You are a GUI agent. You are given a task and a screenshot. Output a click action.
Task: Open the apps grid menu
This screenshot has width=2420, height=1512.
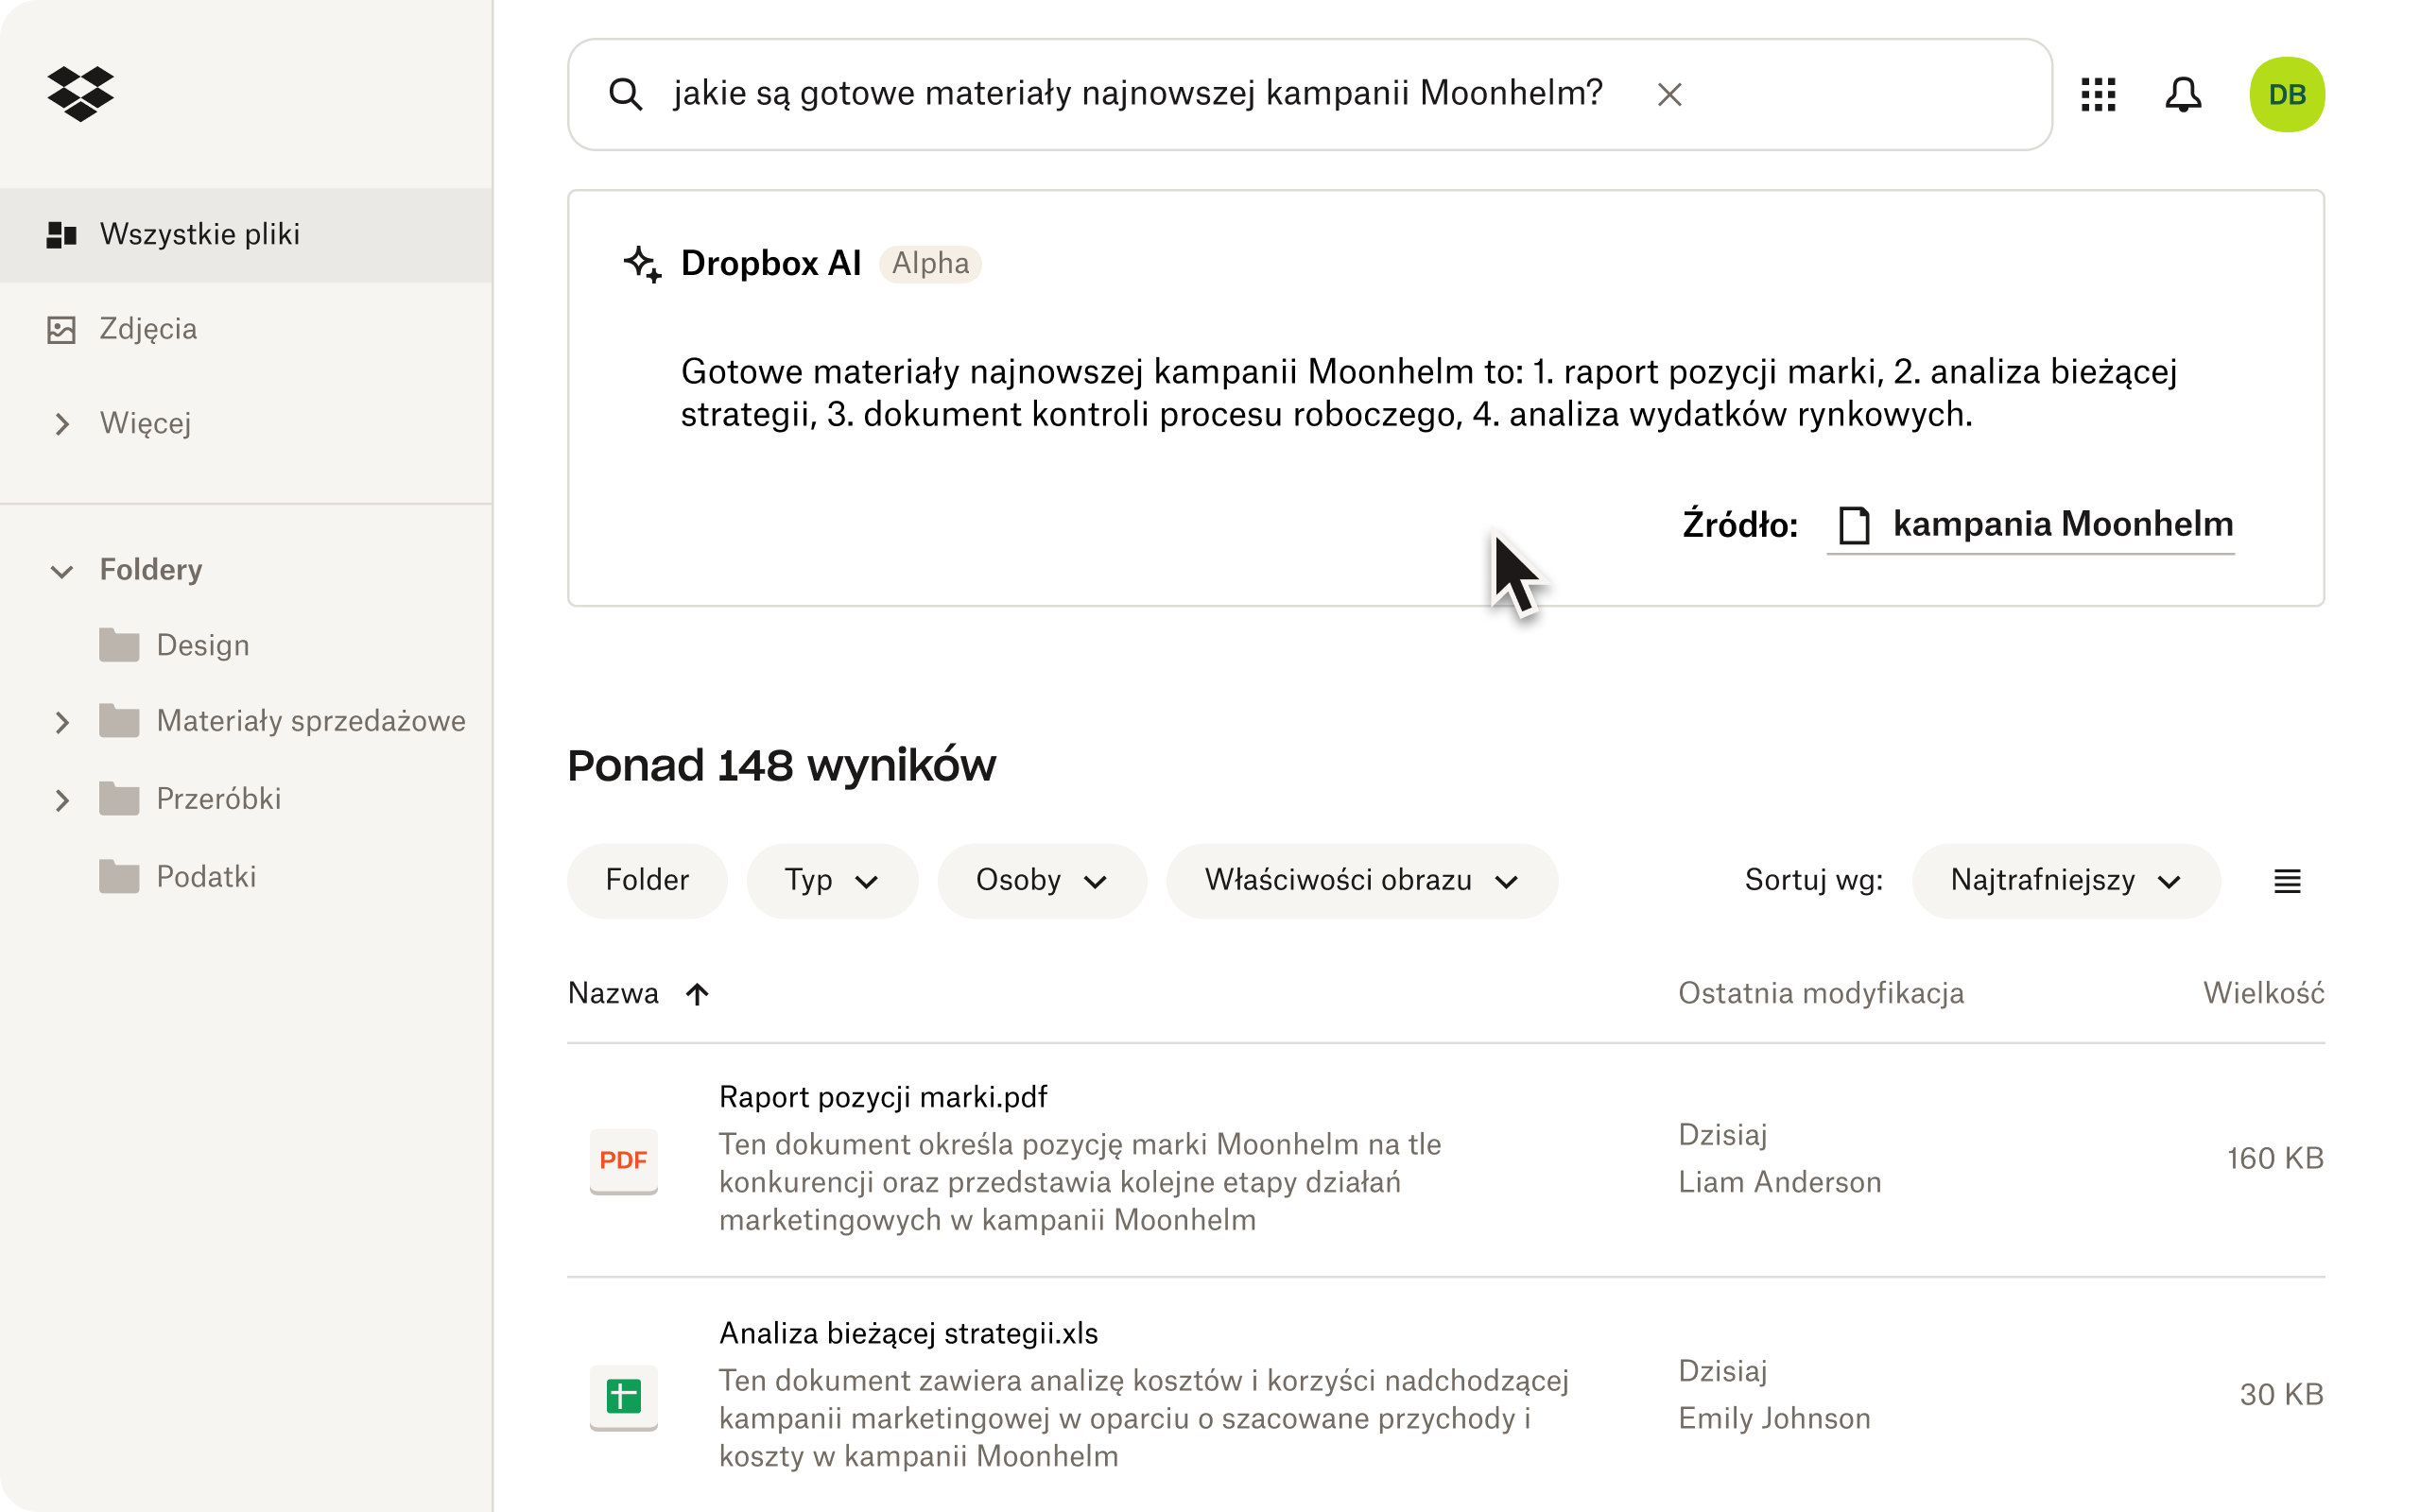tap(2098, 94)
